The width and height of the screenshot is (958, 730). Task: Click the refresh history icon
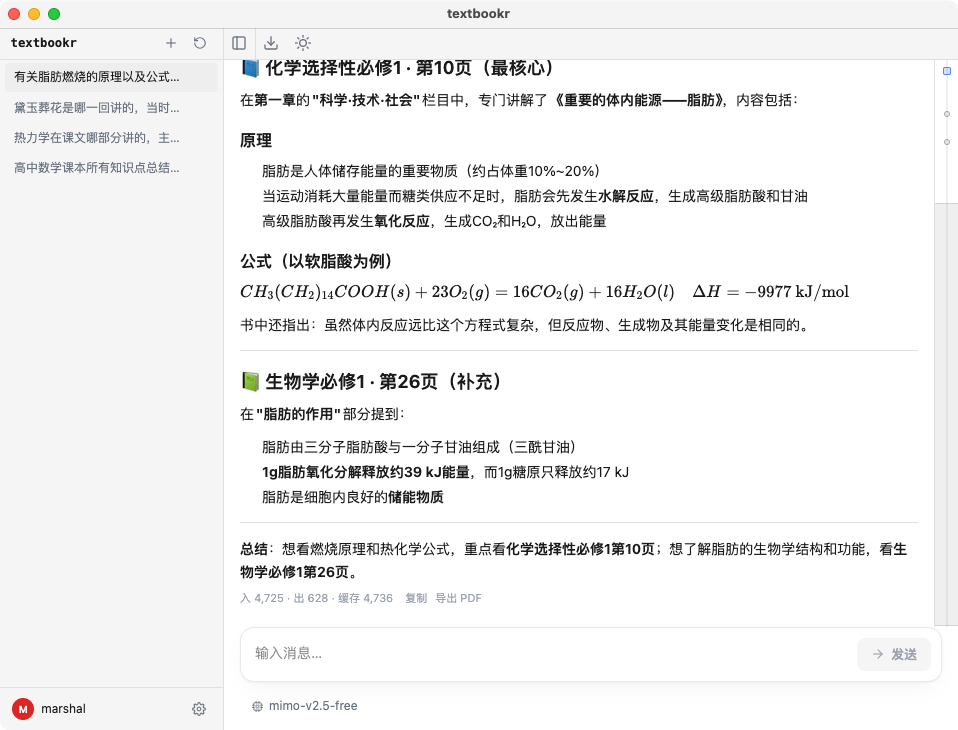200,43
